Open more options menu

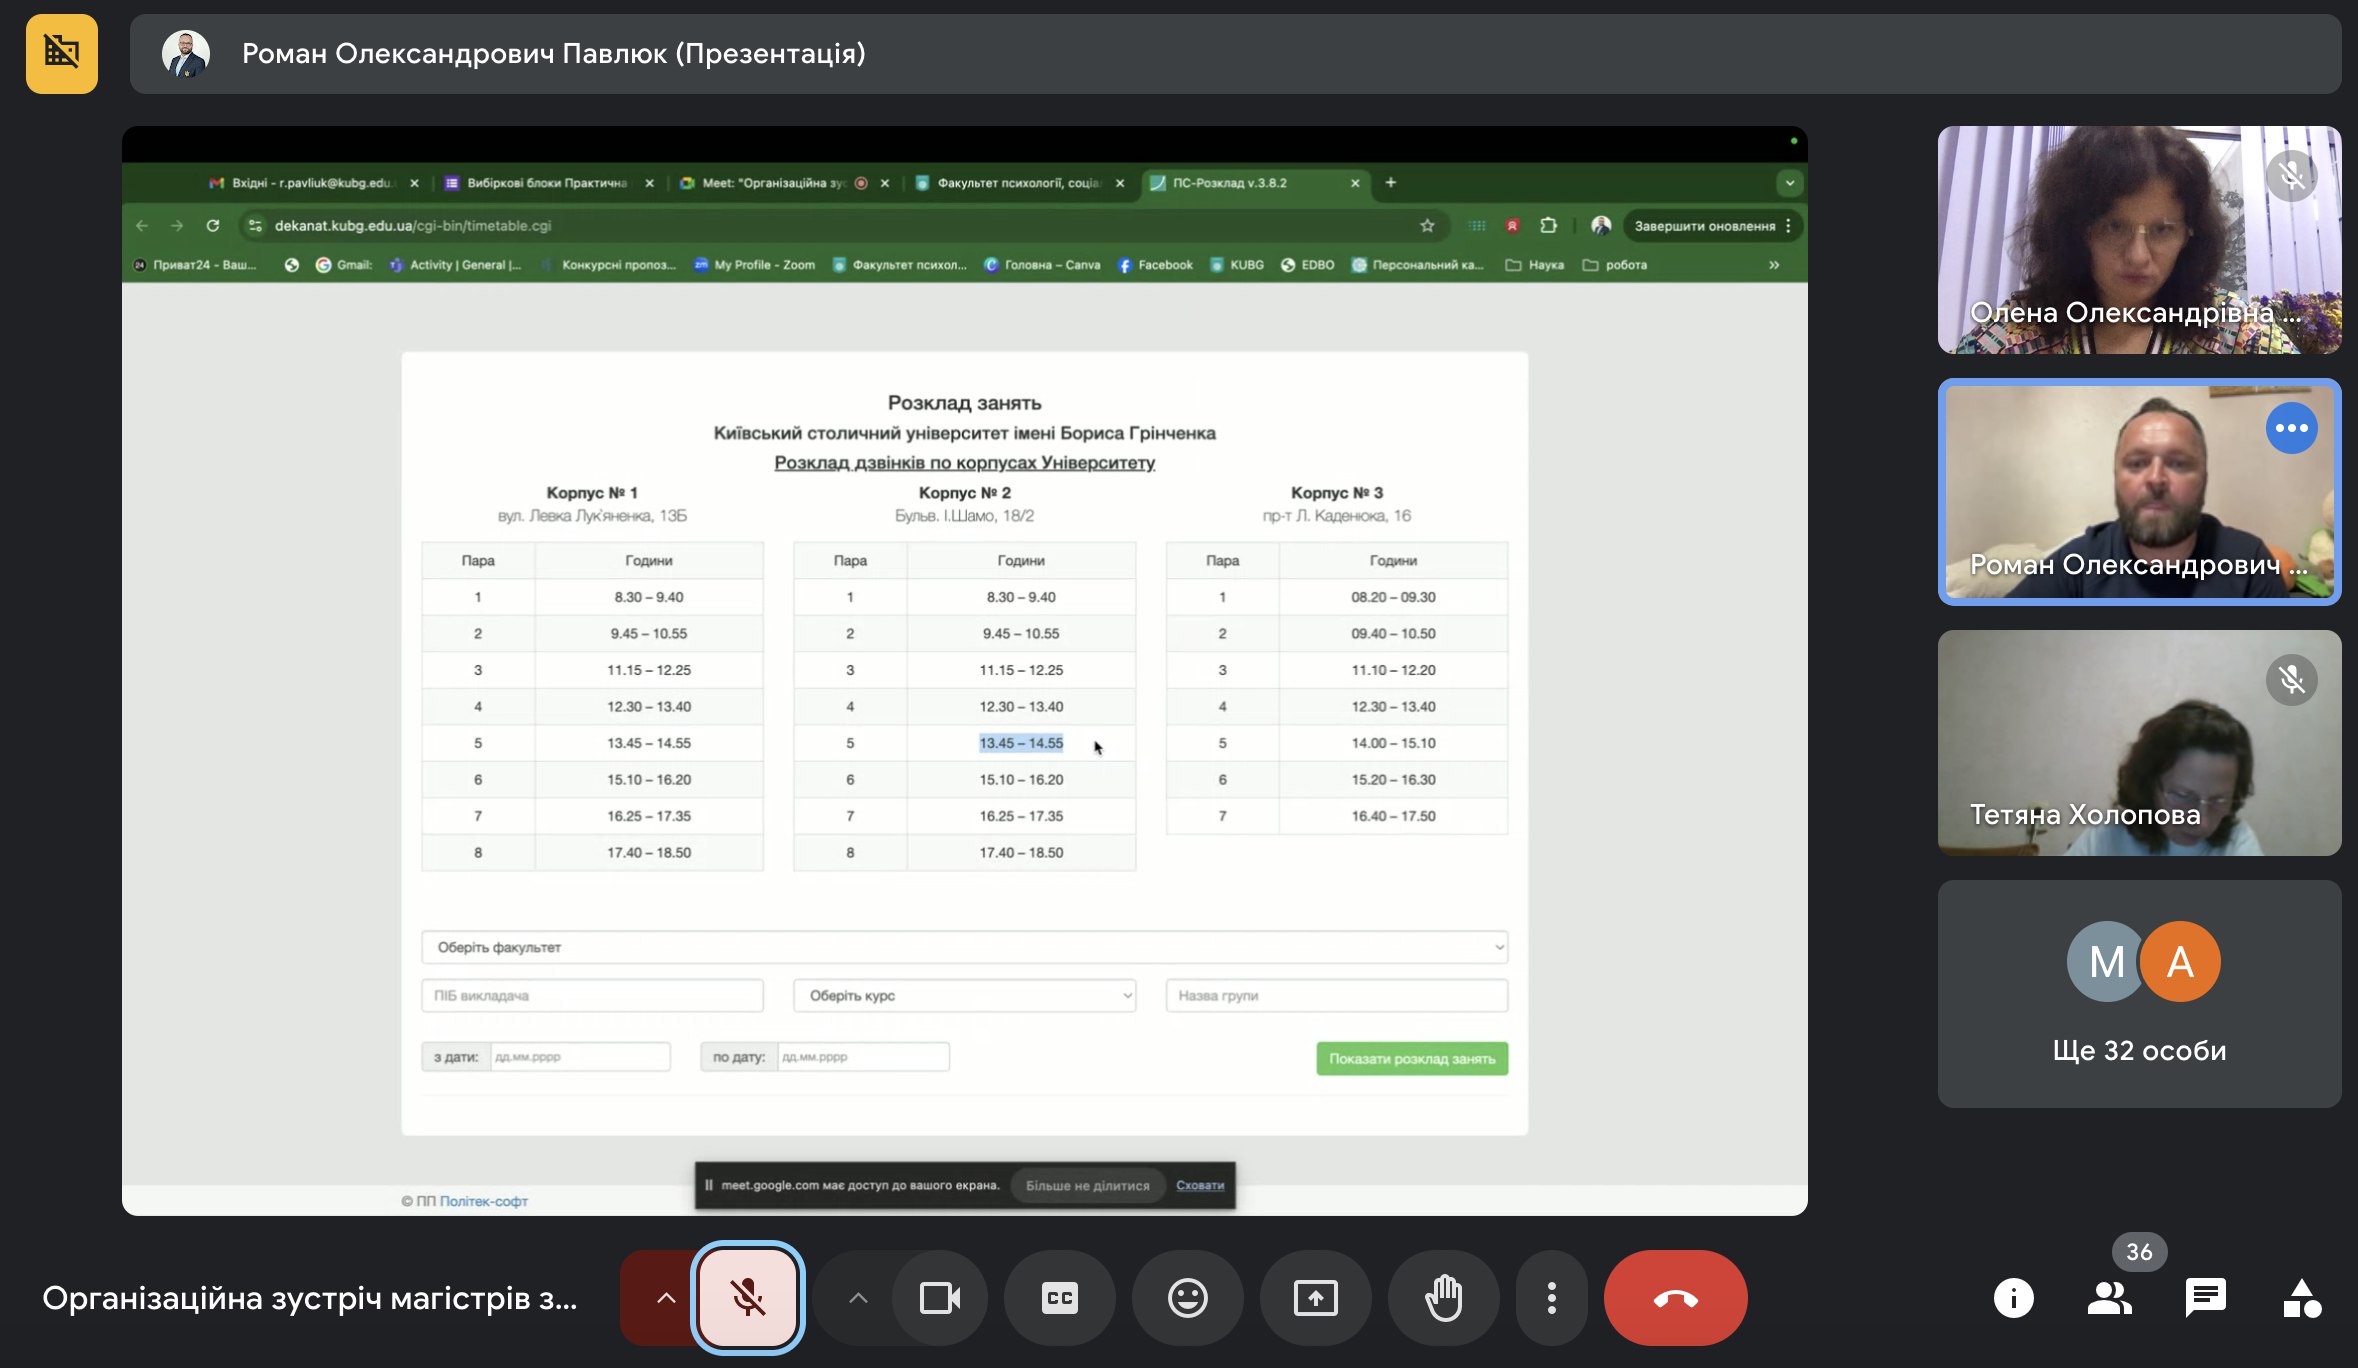pyautogui.click(x=1551, y=1298)
